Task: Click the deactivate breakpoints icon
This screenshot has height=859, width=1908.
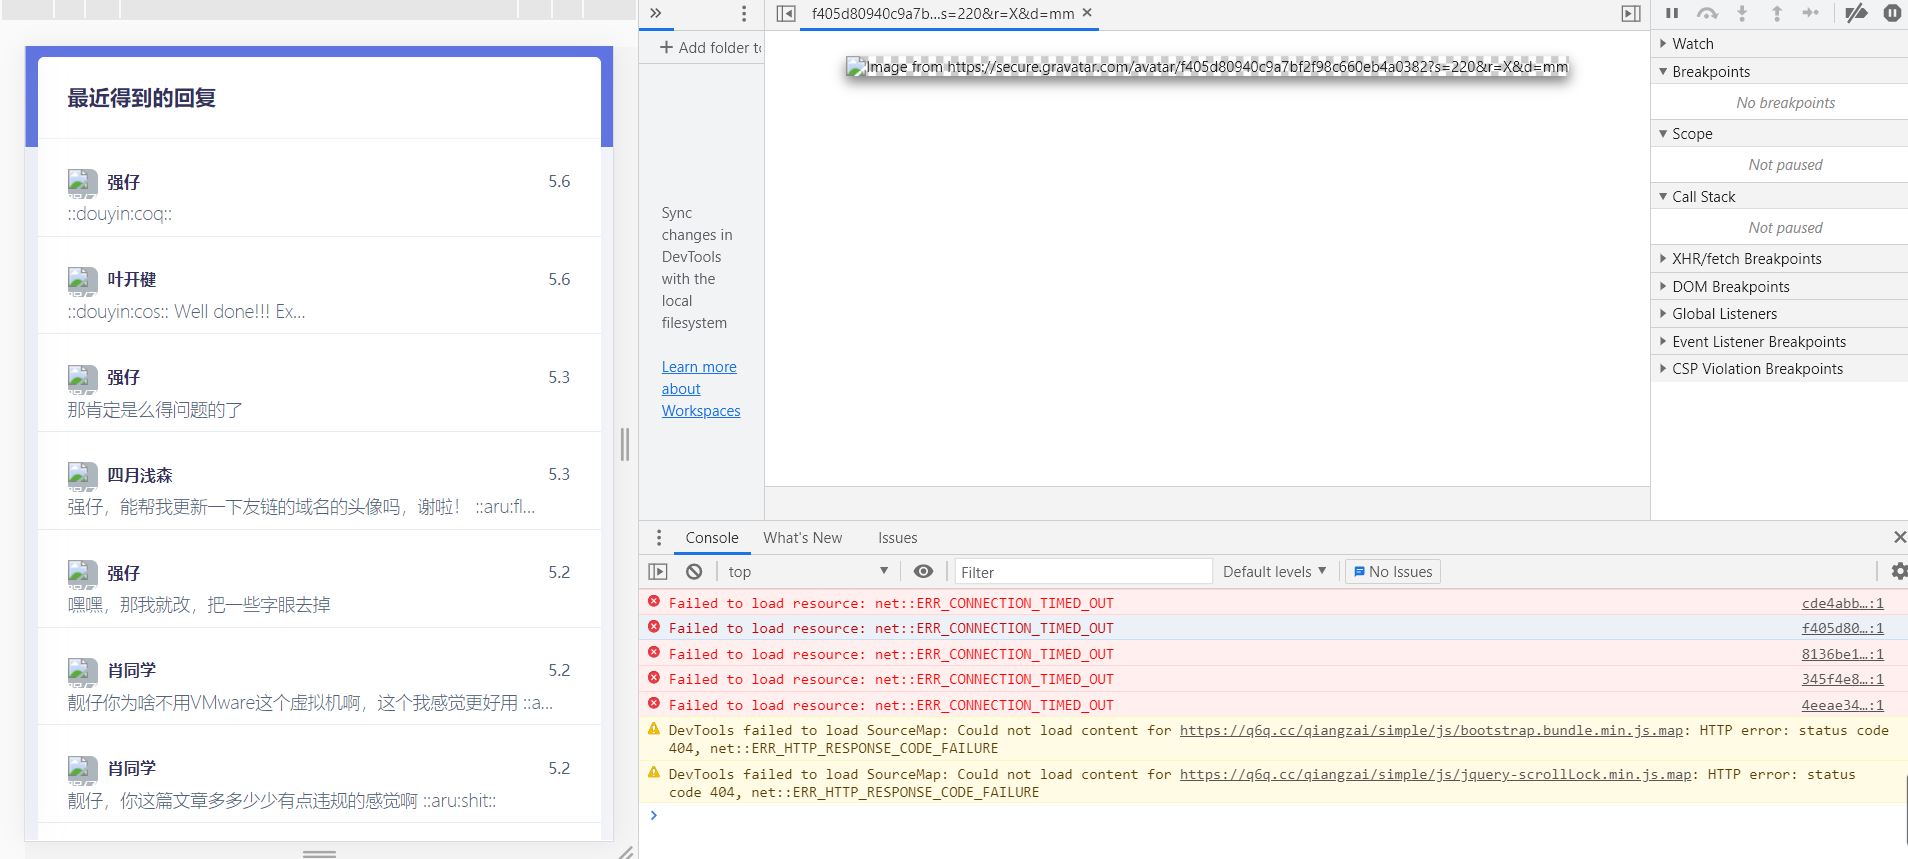Action: (1856, 13)
